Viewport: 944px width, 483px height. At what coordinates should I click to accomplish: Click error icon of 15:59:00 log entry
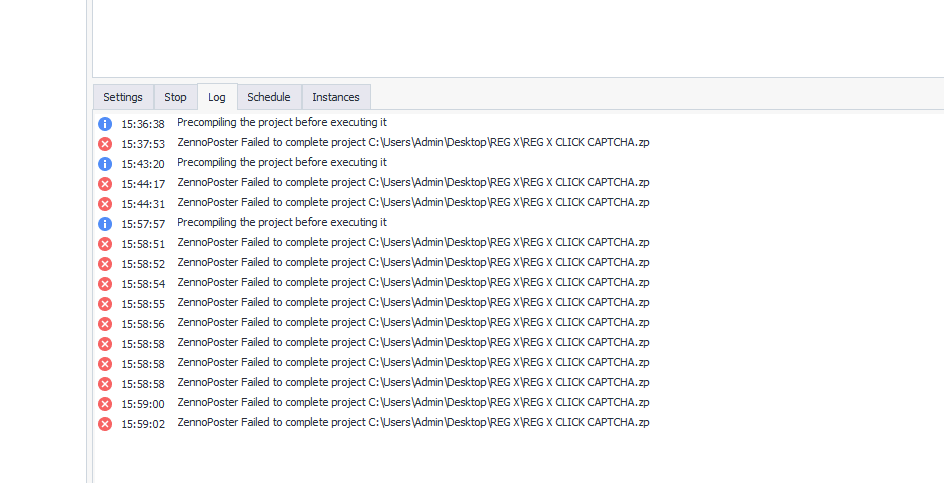pyautogui.click(x=105, y=404)
